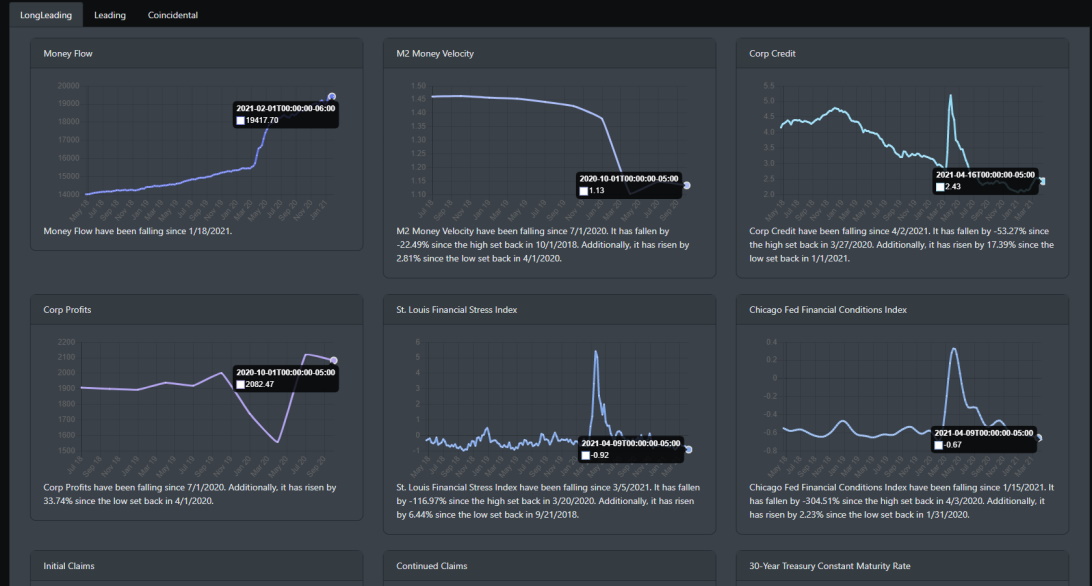Click the last data point on M2 Money Velocity chart

[687, 185]
